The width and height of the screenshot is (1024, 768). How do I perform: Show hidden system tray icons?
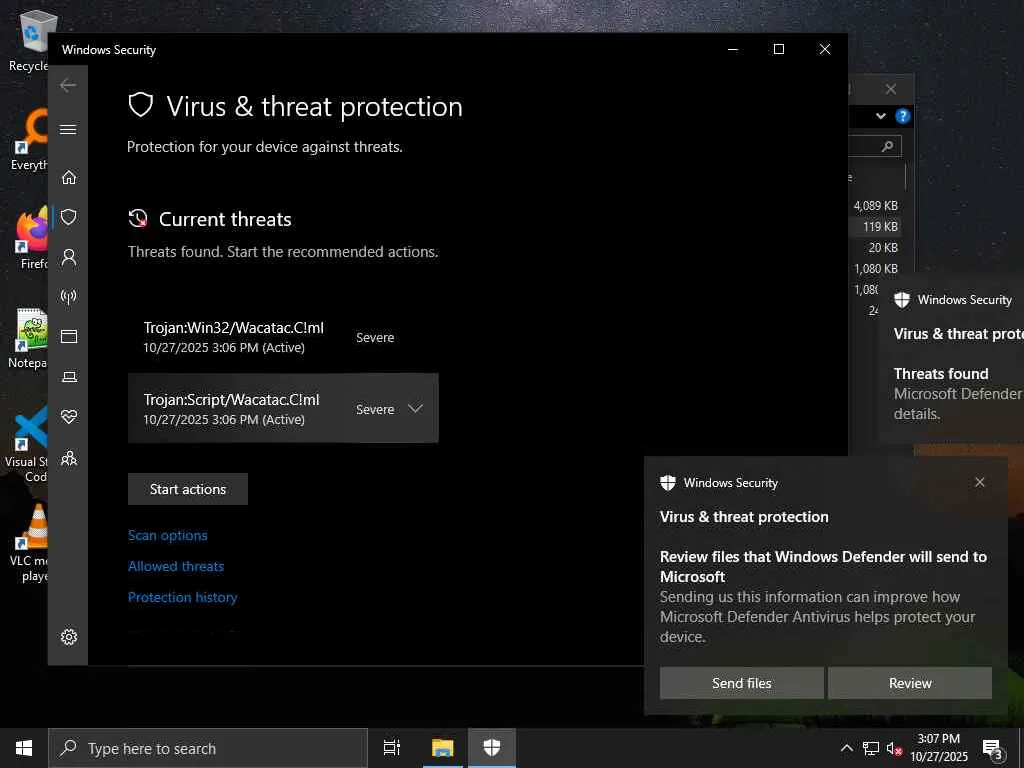[x=846, y=748]
